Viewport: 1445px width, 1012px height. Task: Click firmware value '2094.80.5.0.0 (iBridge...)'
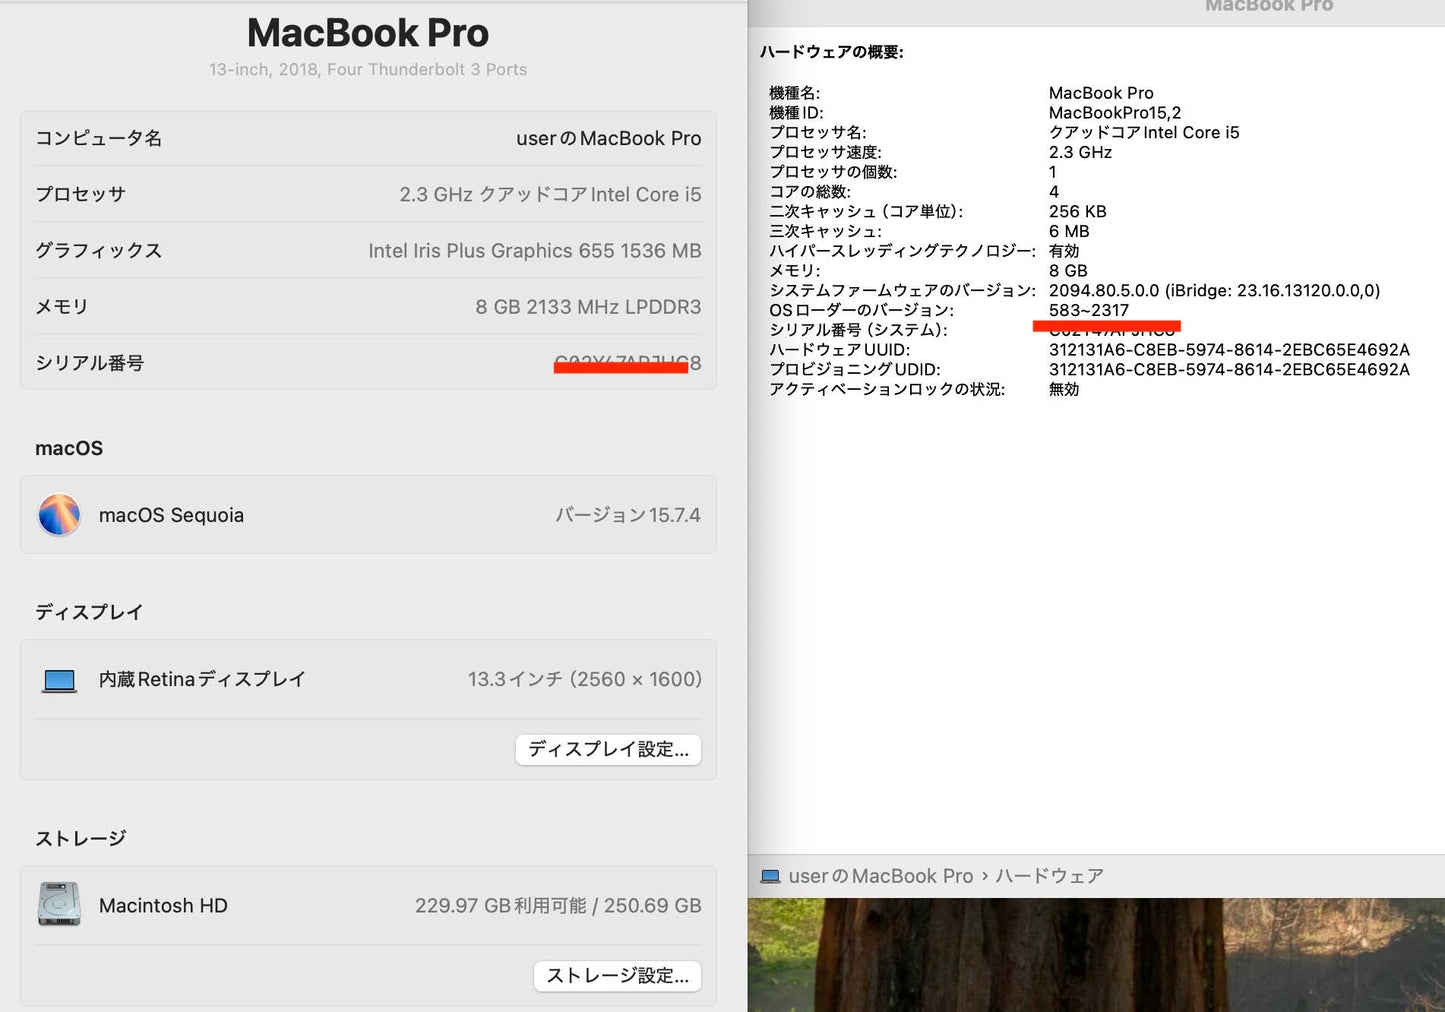click(1214, 290)
